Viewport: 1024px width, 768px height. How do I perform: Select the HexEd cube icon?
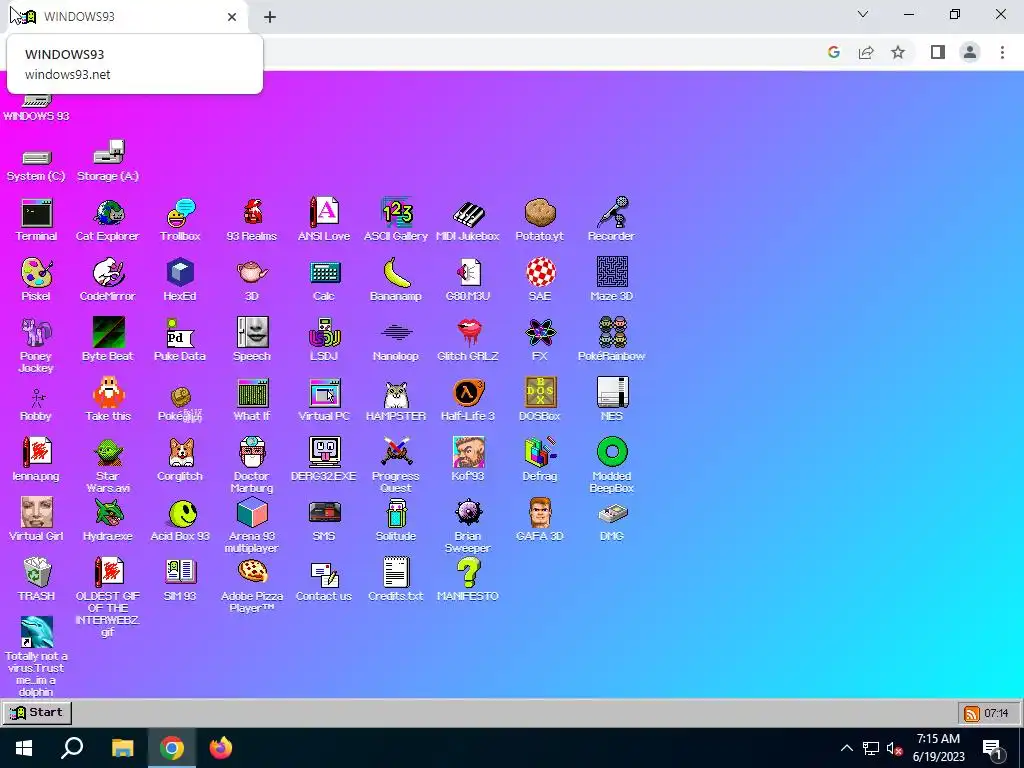pos(180,273)
